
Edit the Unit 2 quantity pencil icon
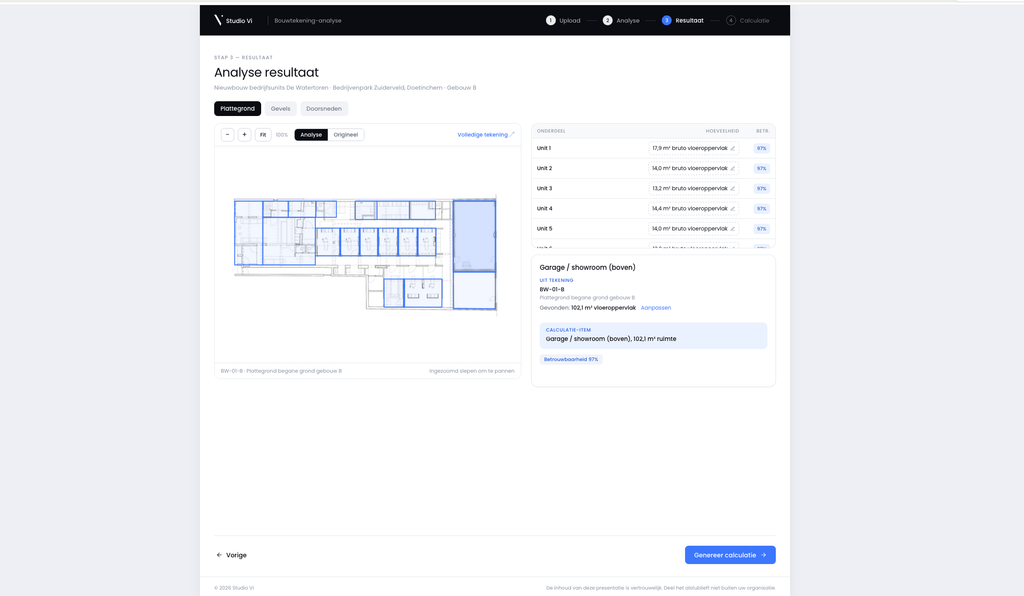click(733, 168)
